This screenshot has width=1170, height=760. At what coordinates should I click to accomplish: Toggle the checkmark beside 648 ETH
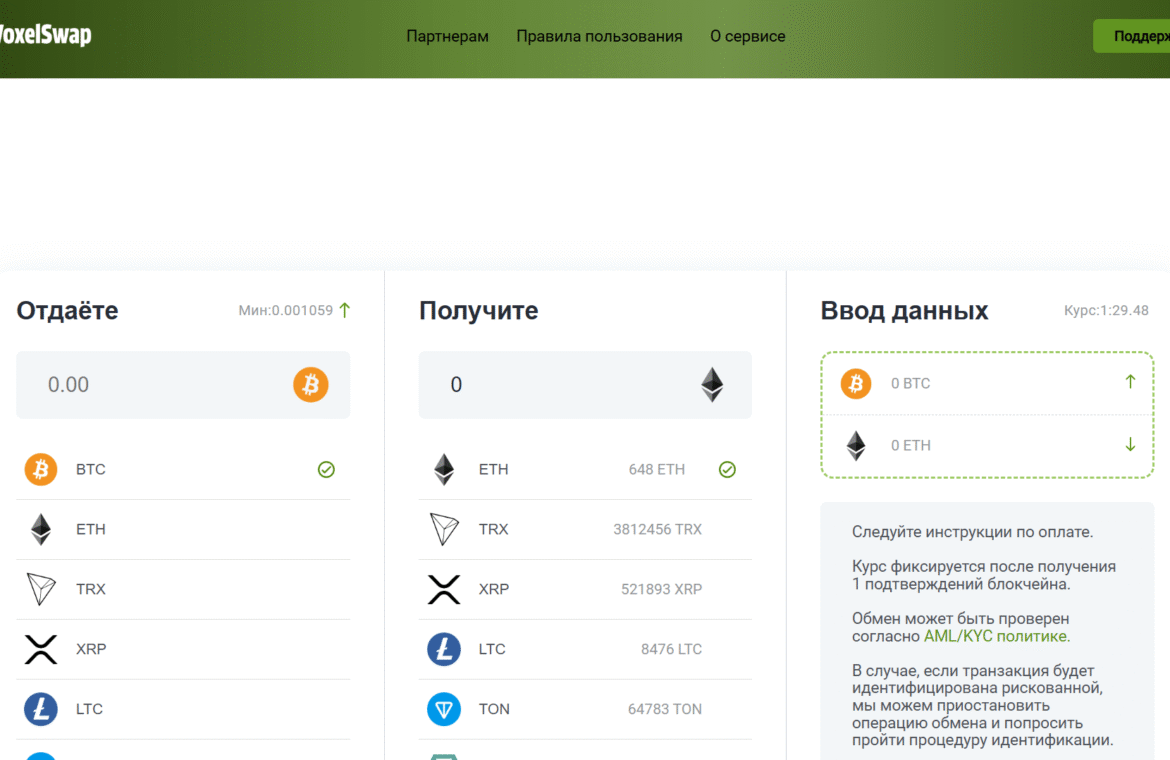tap(727, 469)
